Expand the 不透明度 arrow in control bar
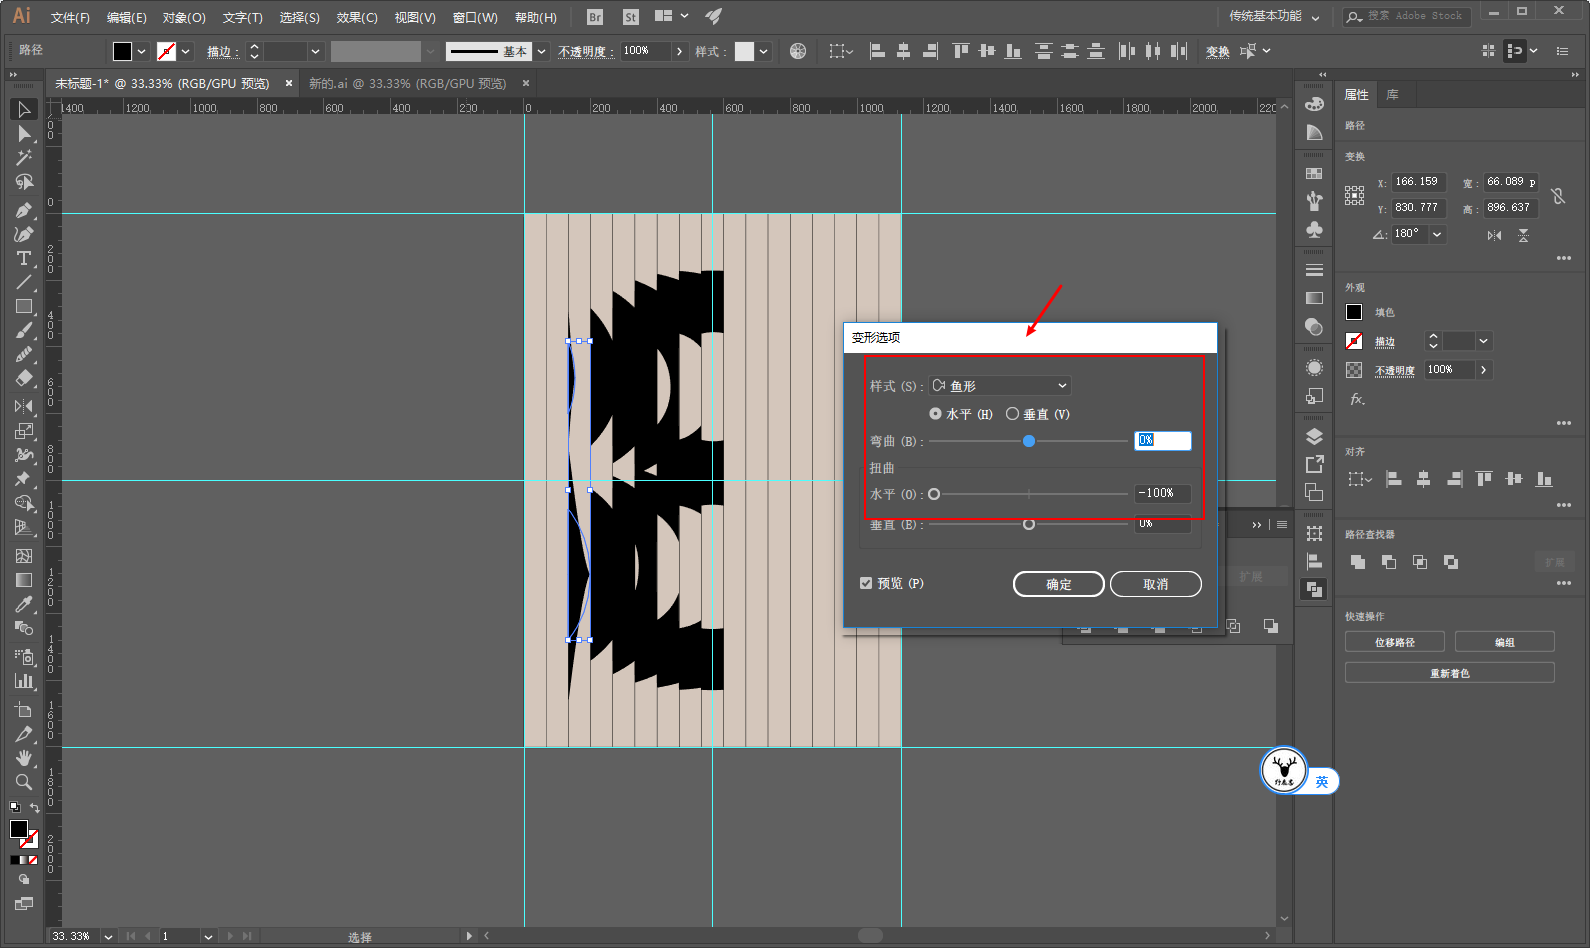The height and width of the screenshot is (948, 1590). pyautogui.click(x=680, y=51)
